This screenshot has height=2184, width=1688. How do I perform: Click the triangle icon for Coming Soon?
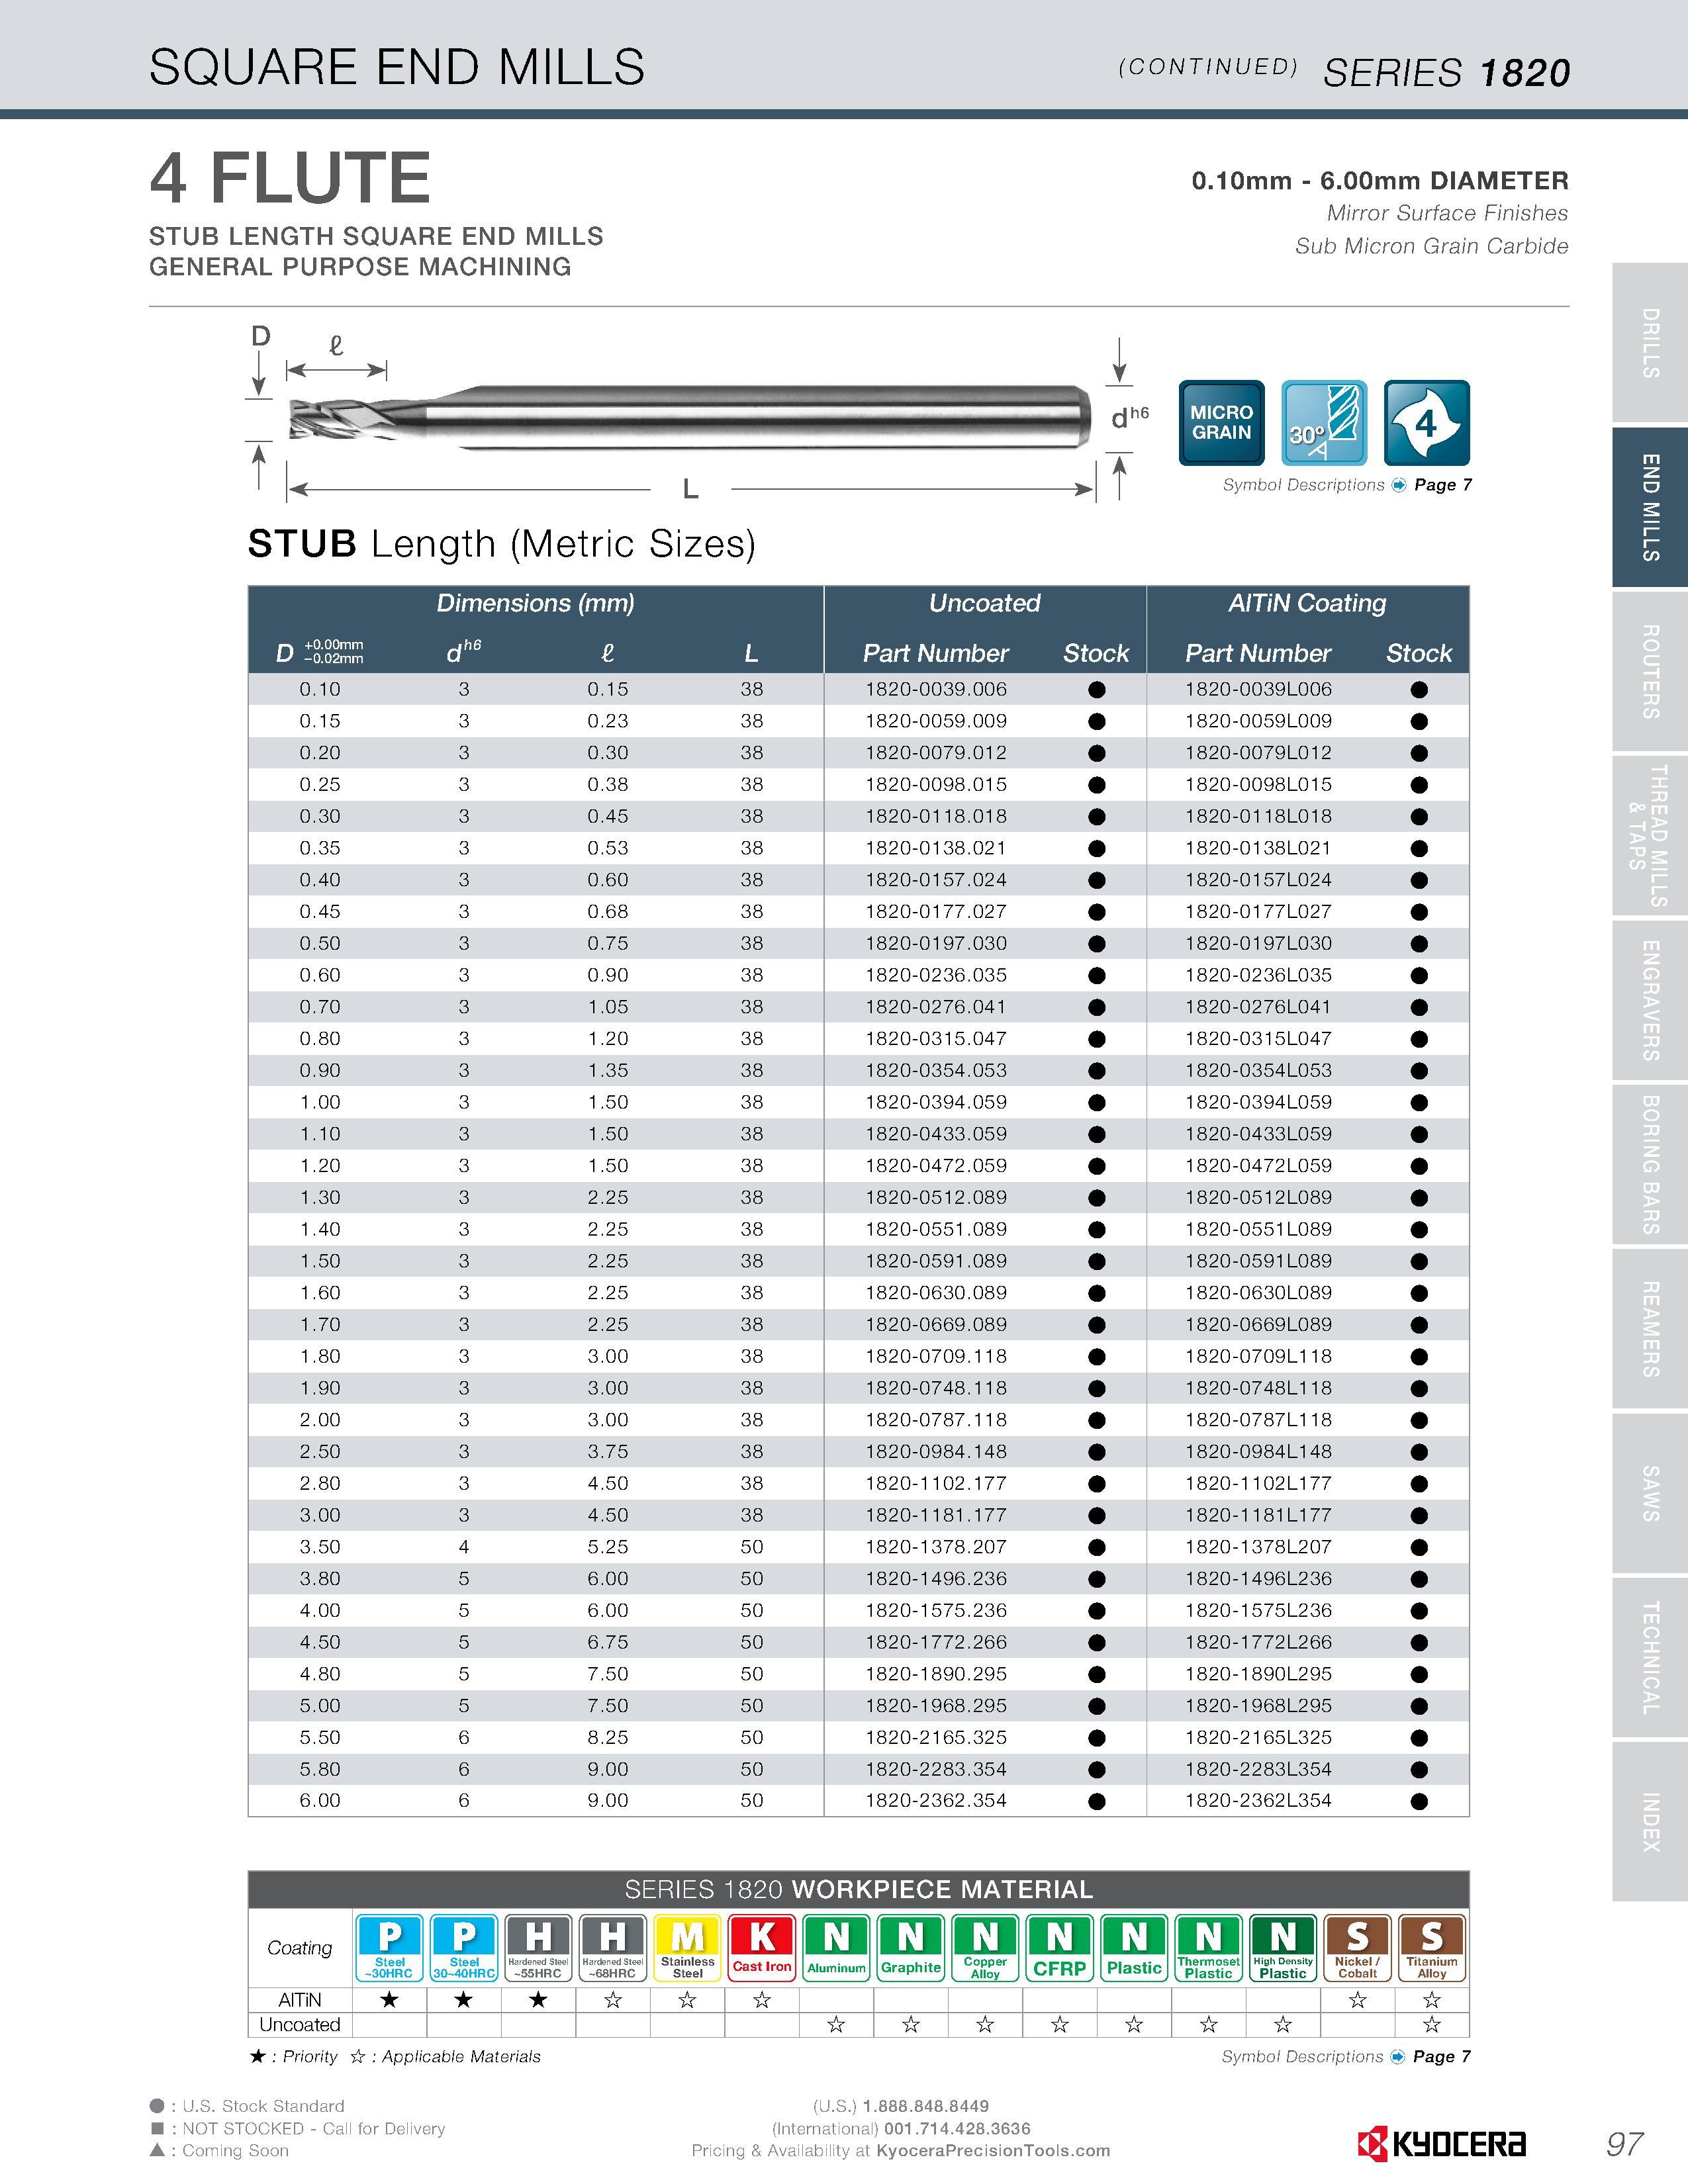click(157, 2150)
